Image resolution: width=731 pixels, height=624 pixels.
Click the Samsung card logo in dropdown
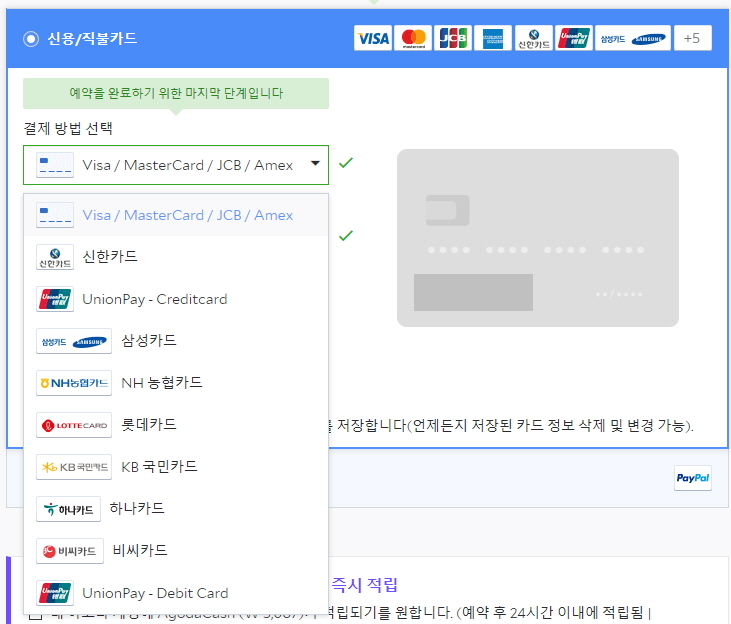(74, 341)
